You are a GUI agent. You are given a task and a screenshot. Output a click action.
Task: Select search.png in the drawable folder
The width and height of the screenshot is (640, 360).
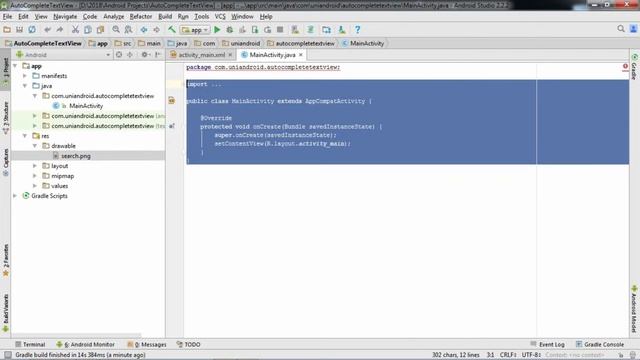(x=76, y=156)
